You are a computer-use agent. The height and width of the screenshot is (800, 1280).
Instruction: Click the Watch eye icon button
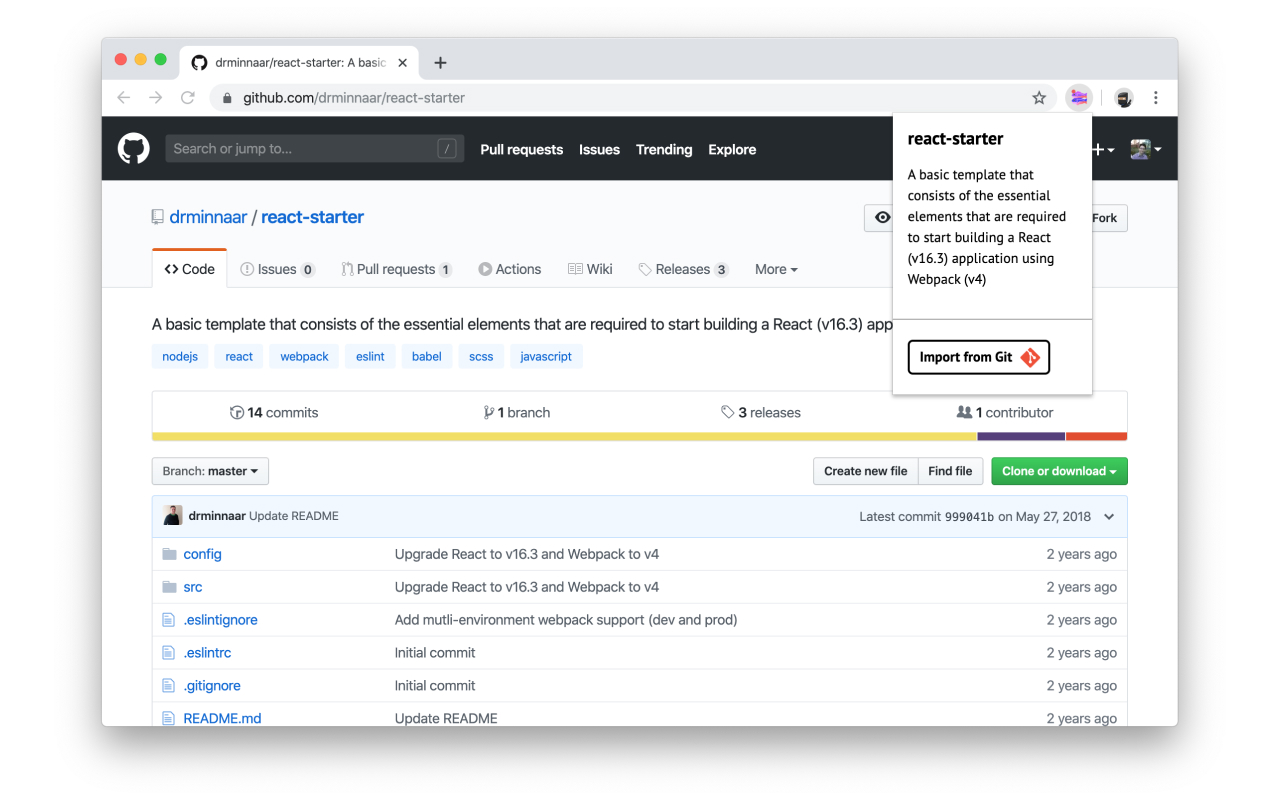(x=879, y=218)
